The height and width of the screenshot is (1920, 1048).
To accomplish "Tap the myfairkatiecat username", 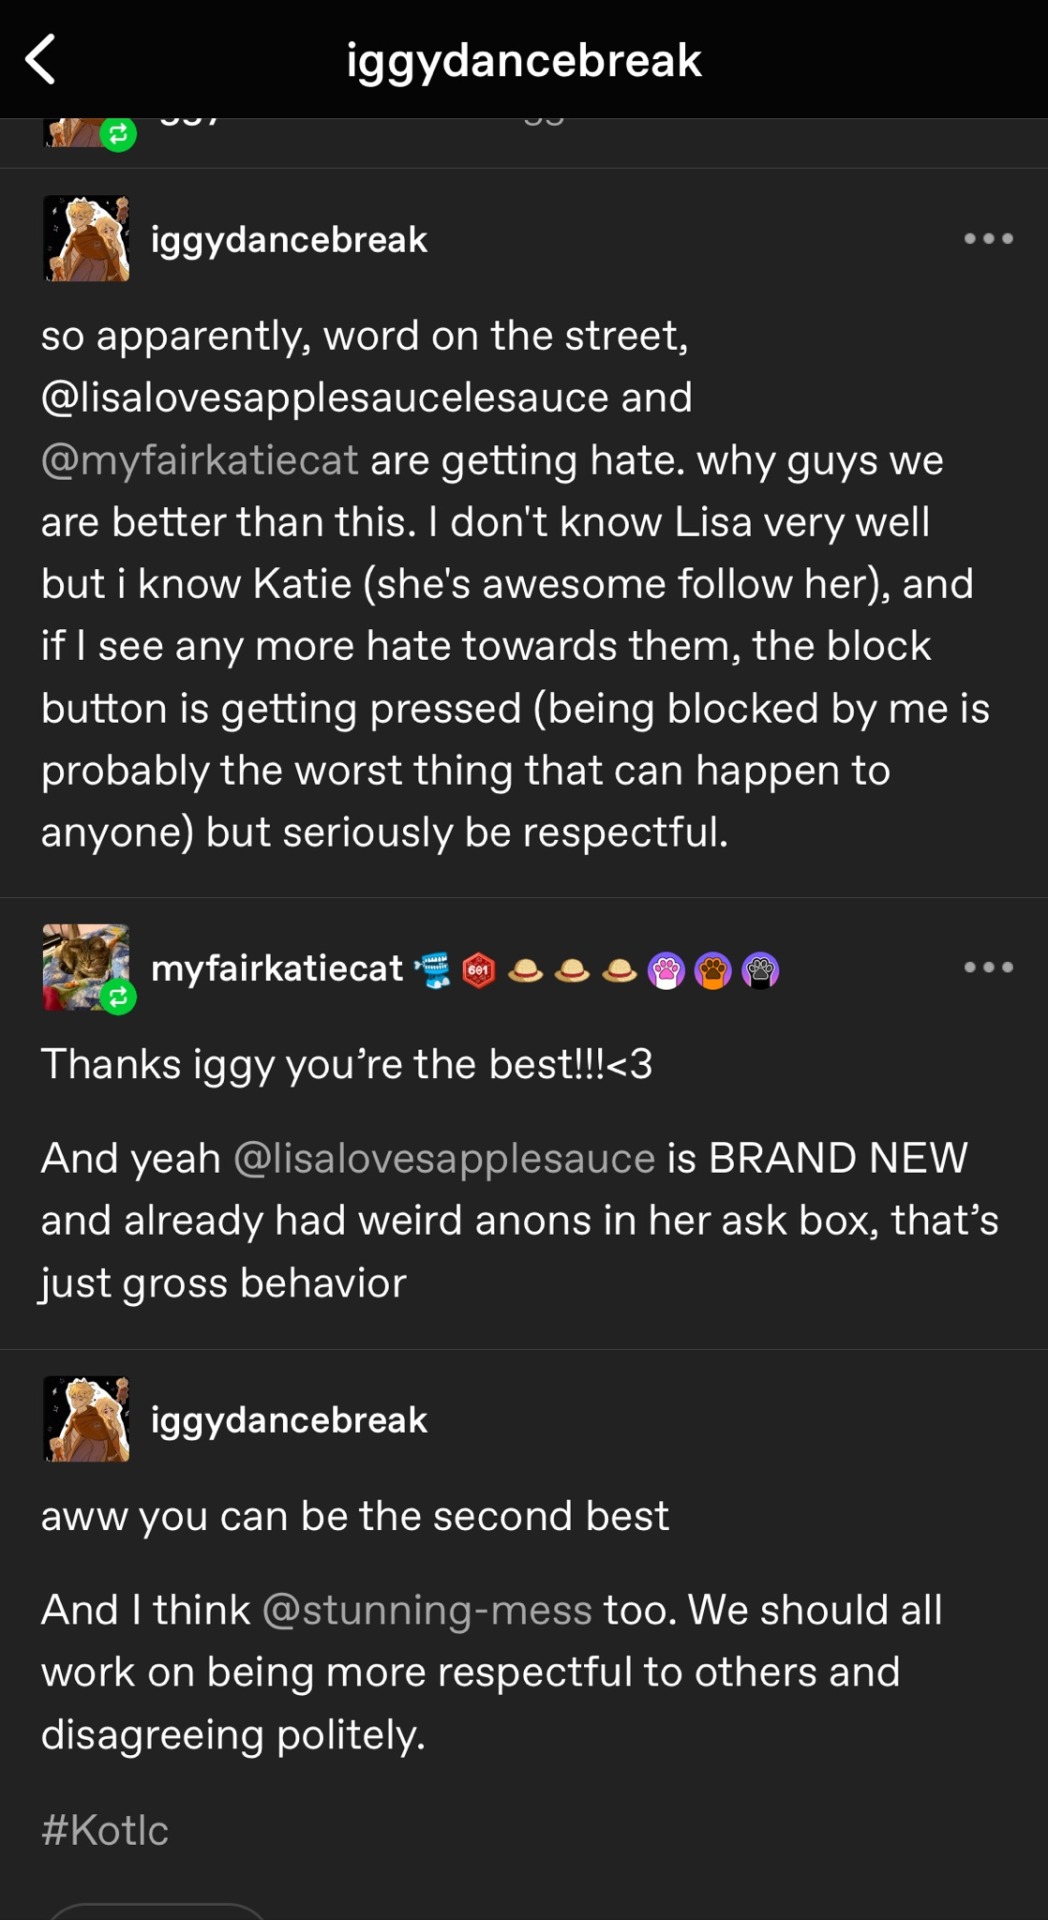I will (277, 968).
